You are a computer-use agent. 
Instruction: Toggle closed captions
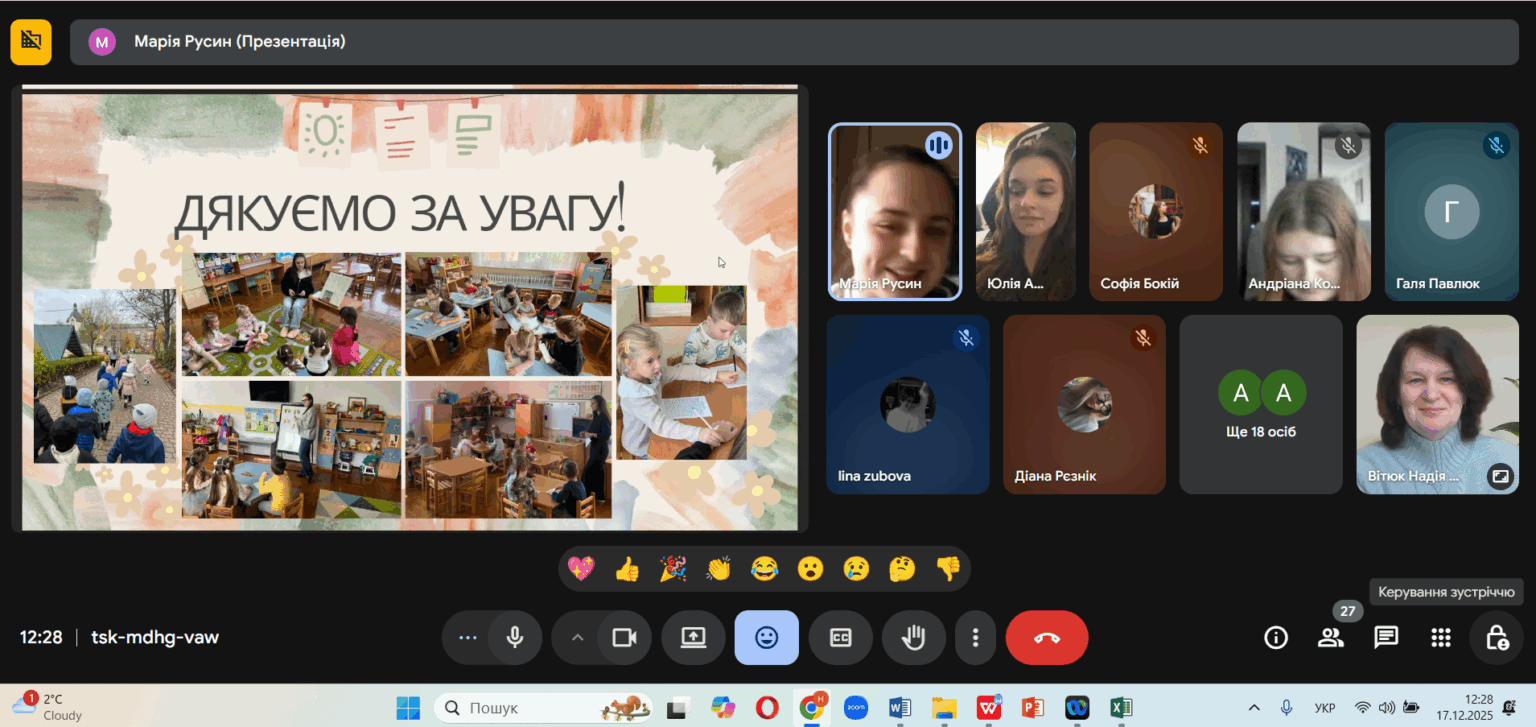pyautogui.click(x=840, y=638)
